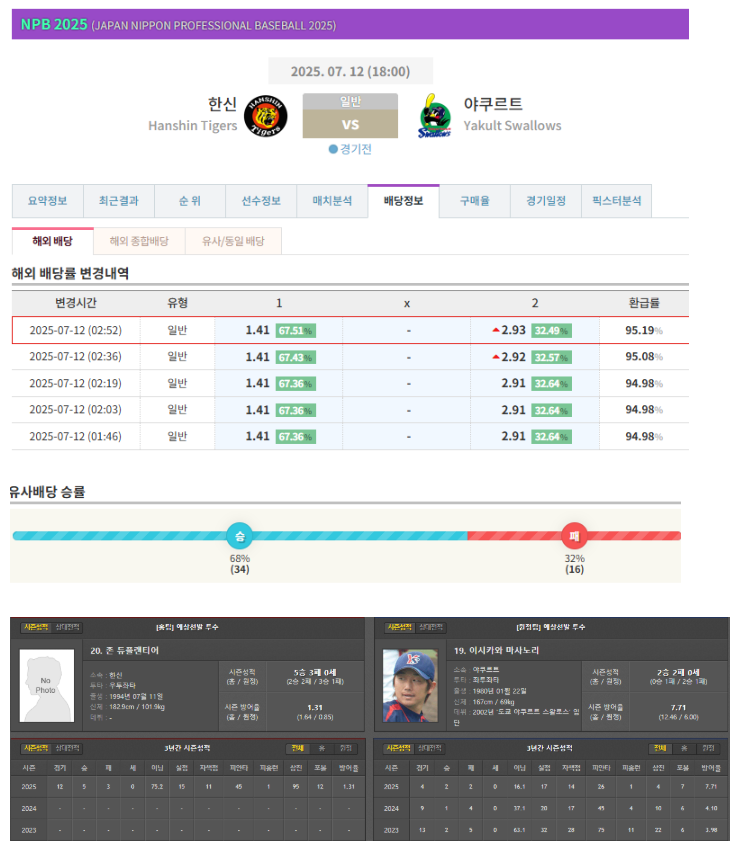The height and width of the screenshot is (852, 742).
Task: Click the Hanshin Tigers team logo
Action: pyautogui.click(x=266, y=116)
